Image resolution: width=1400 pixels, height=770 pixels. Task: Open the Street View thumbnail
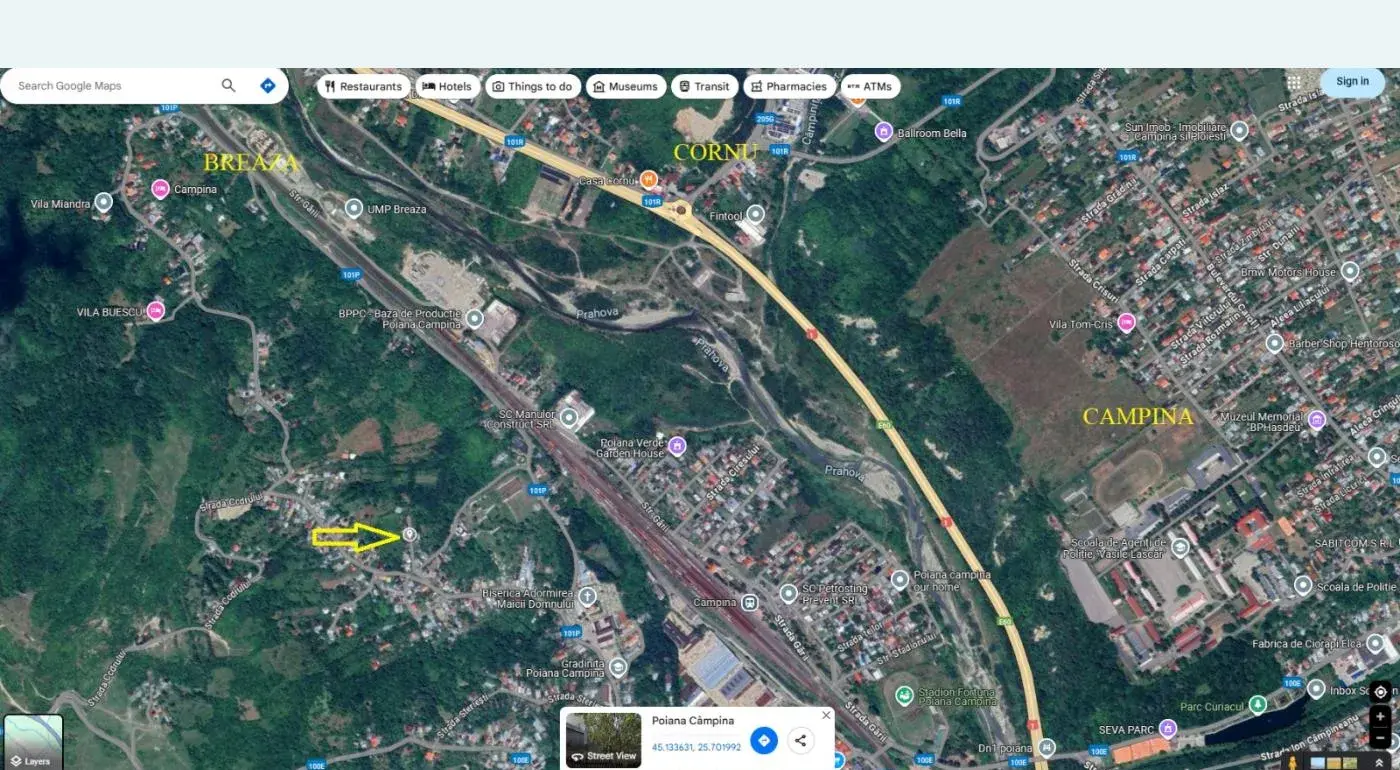pyautogui.click(x=603, y=740)
